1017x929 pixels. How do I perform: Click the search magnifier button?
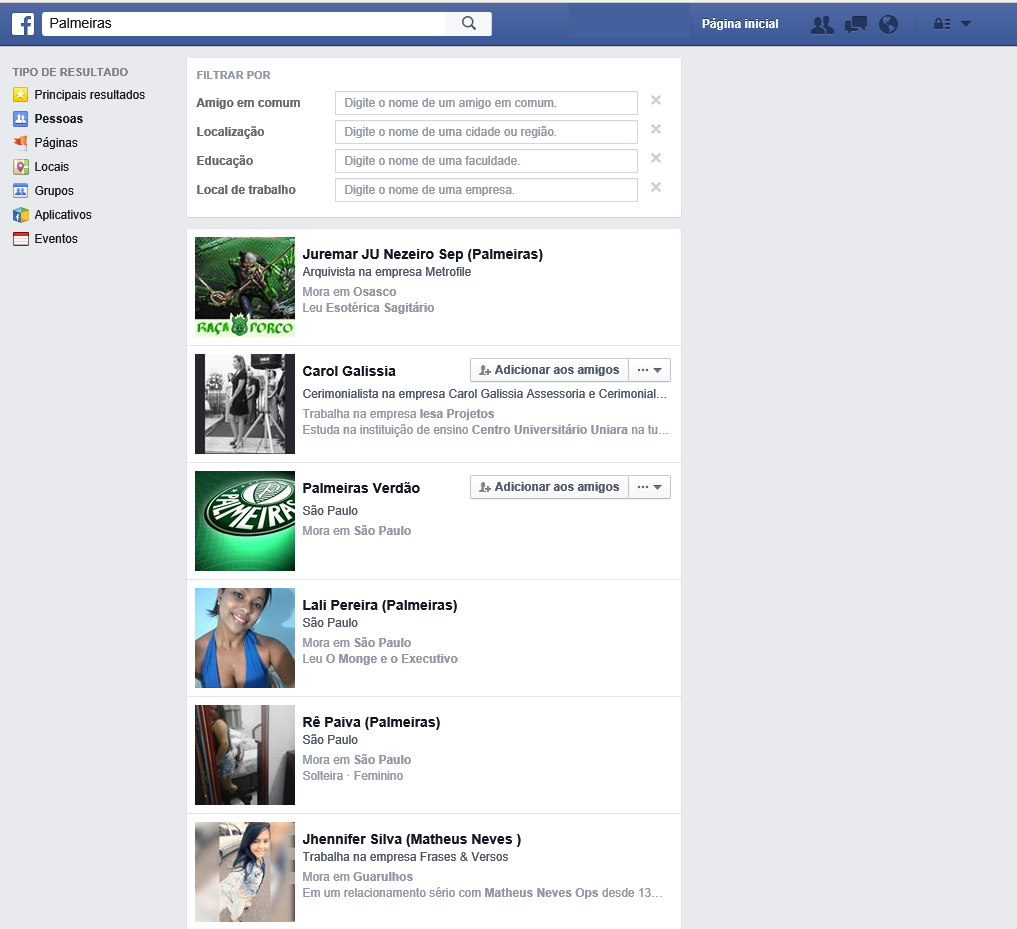tap(468, 24)
